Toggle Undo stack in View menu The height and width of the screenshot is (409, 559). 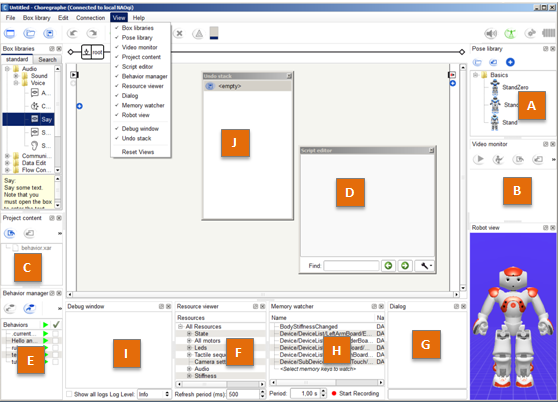[x=136, y=138]
